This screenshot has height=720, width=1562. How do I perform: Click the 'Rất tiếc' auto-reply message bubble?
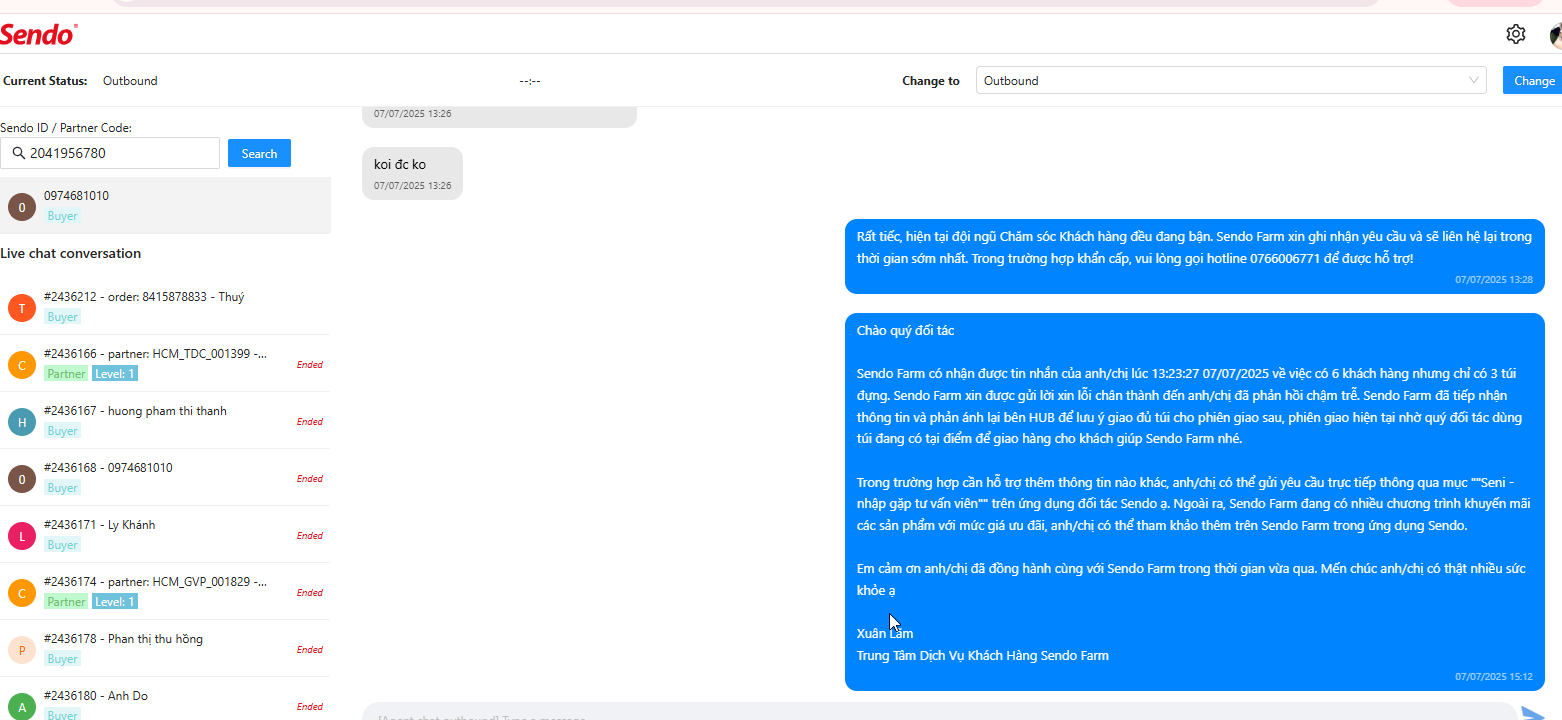(x=1195, y=256)
